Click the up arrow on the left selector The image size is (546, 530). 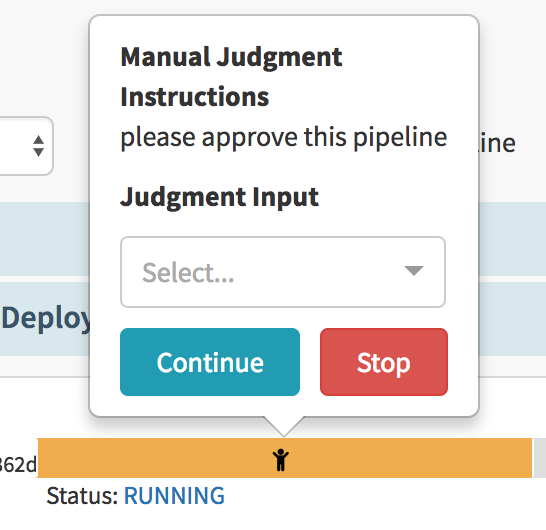(38, 140)
